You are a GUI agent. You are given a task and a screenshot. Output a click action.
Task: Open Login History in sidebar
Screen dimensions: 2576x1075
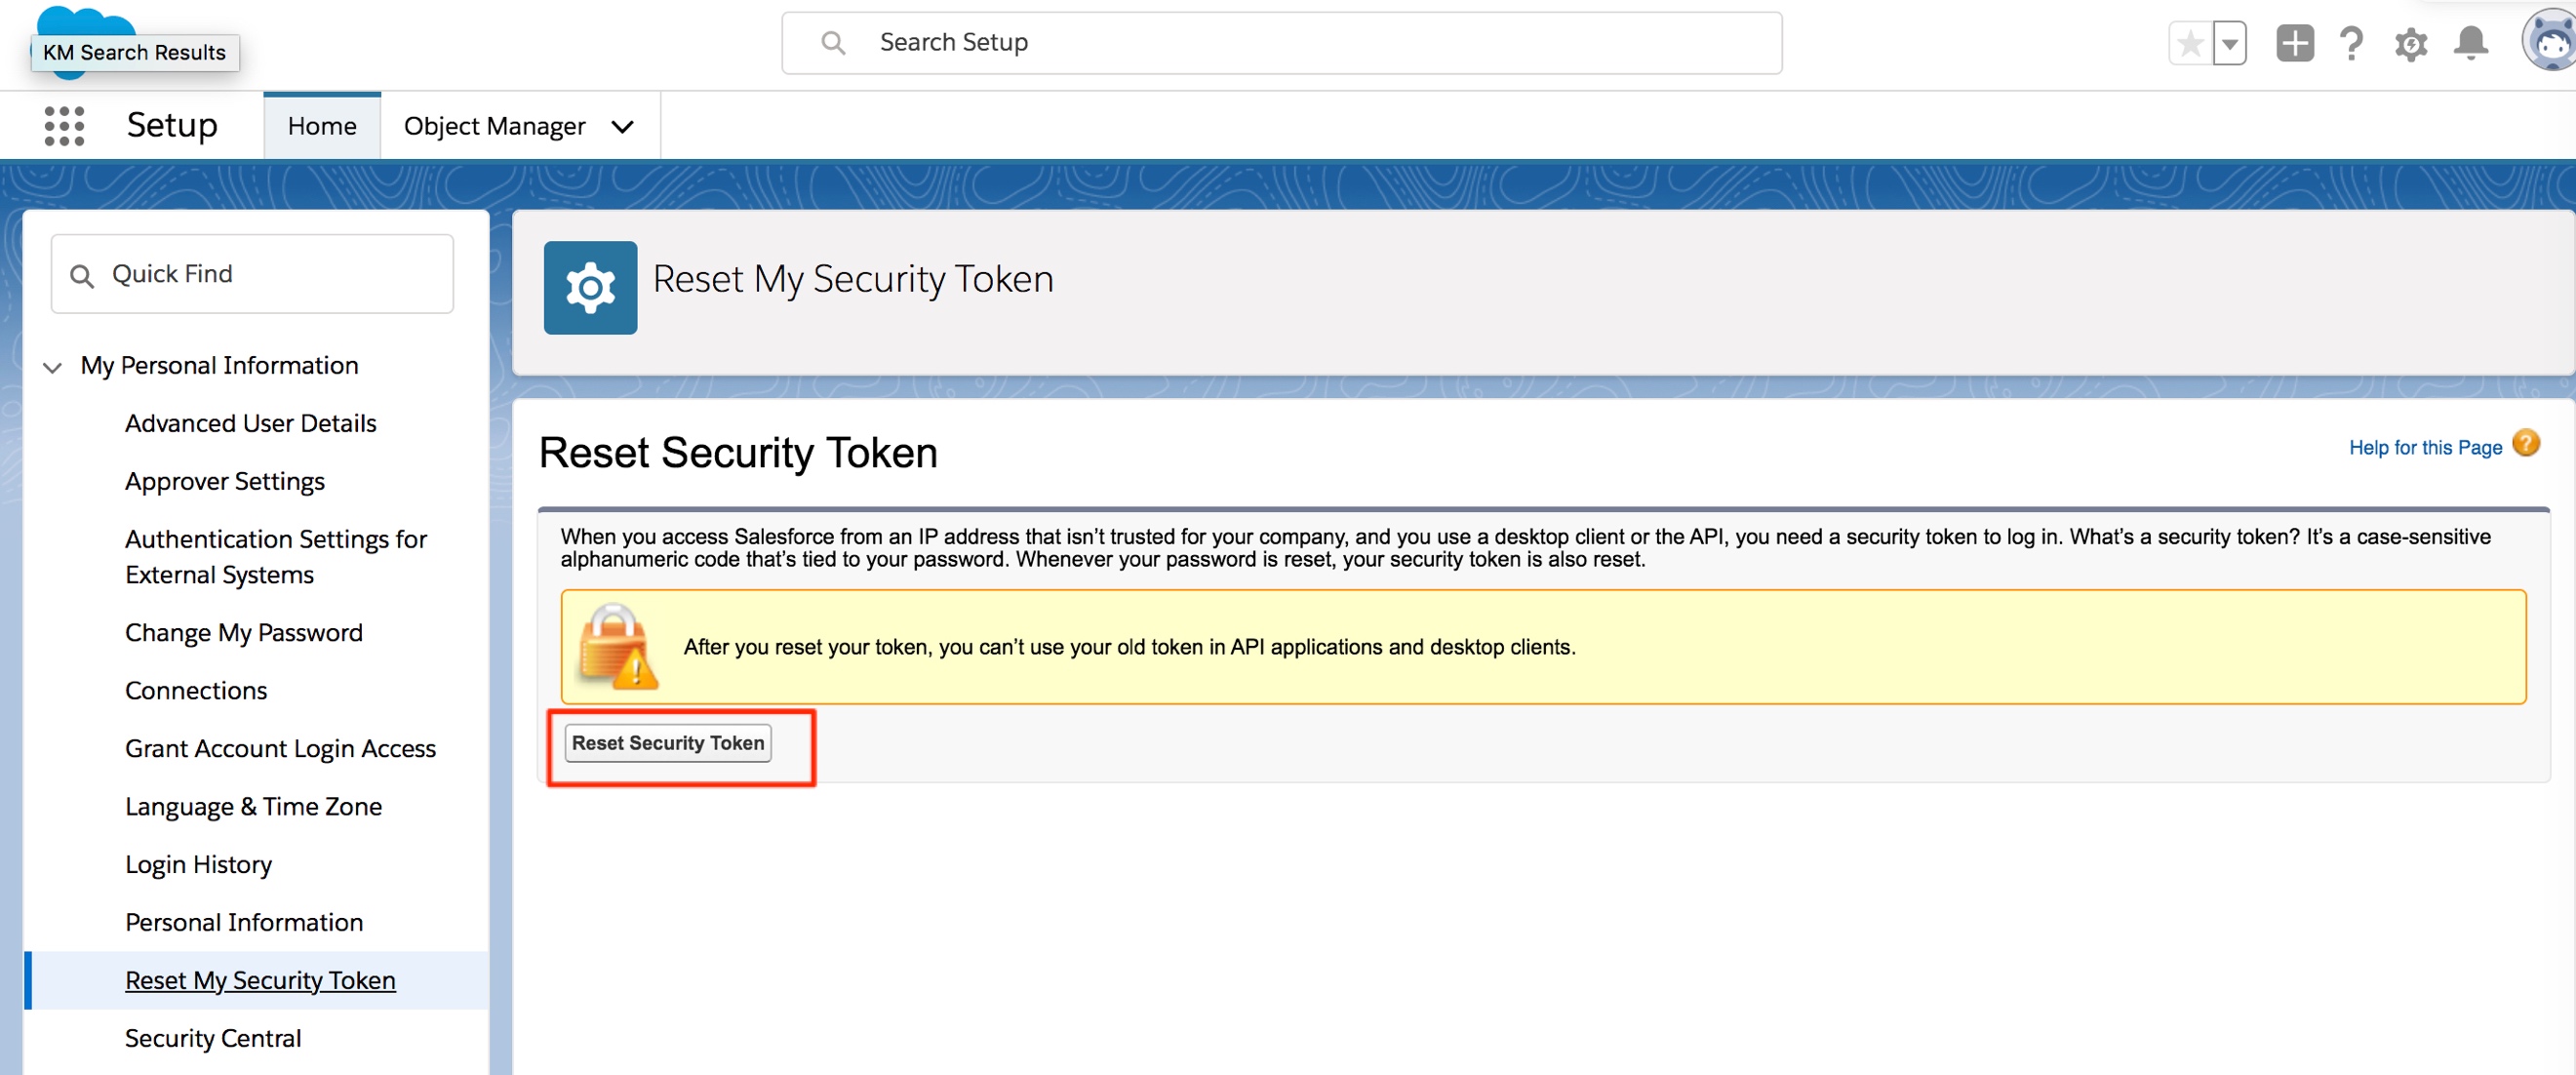coord(198,864)
